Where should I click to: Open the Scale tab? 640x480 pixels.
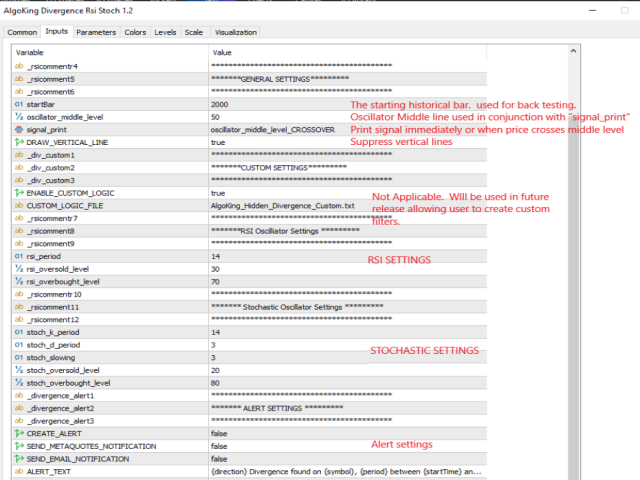194,32
